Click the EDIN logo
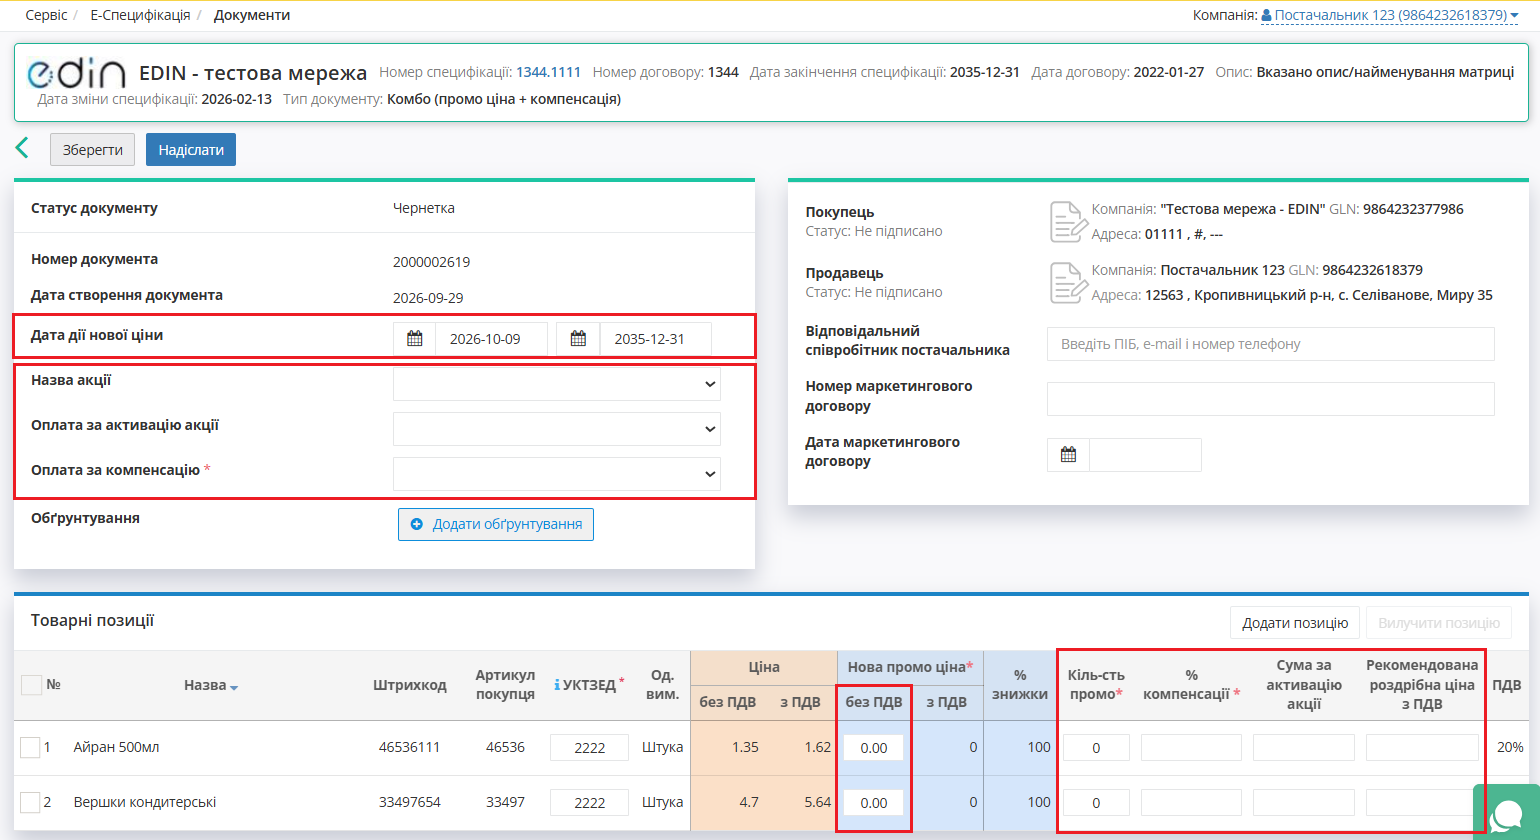The height and width of the screenshot is (840, 1540). (76, 73)
